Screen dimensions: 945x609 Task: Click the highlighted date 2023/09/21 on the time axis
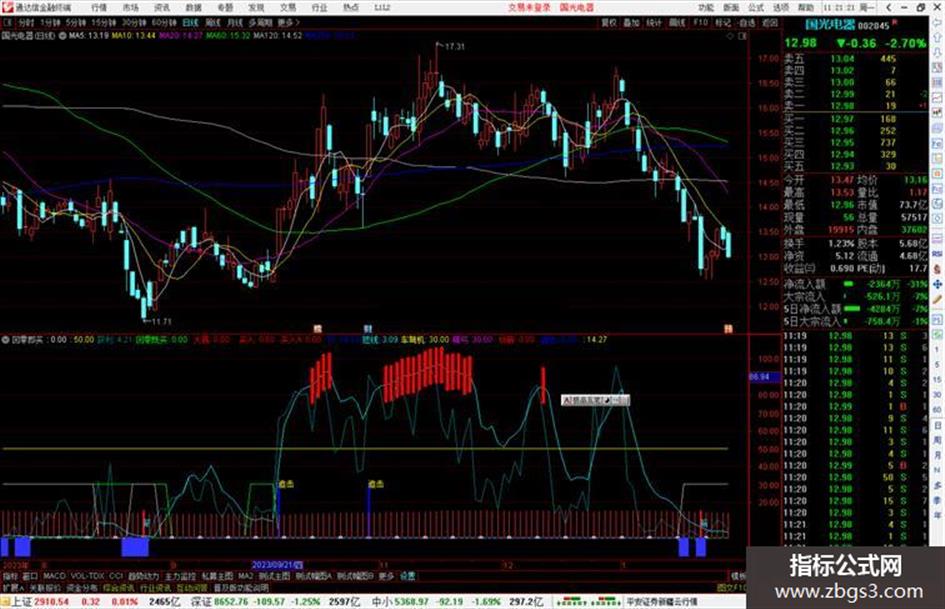click(277, 565)
